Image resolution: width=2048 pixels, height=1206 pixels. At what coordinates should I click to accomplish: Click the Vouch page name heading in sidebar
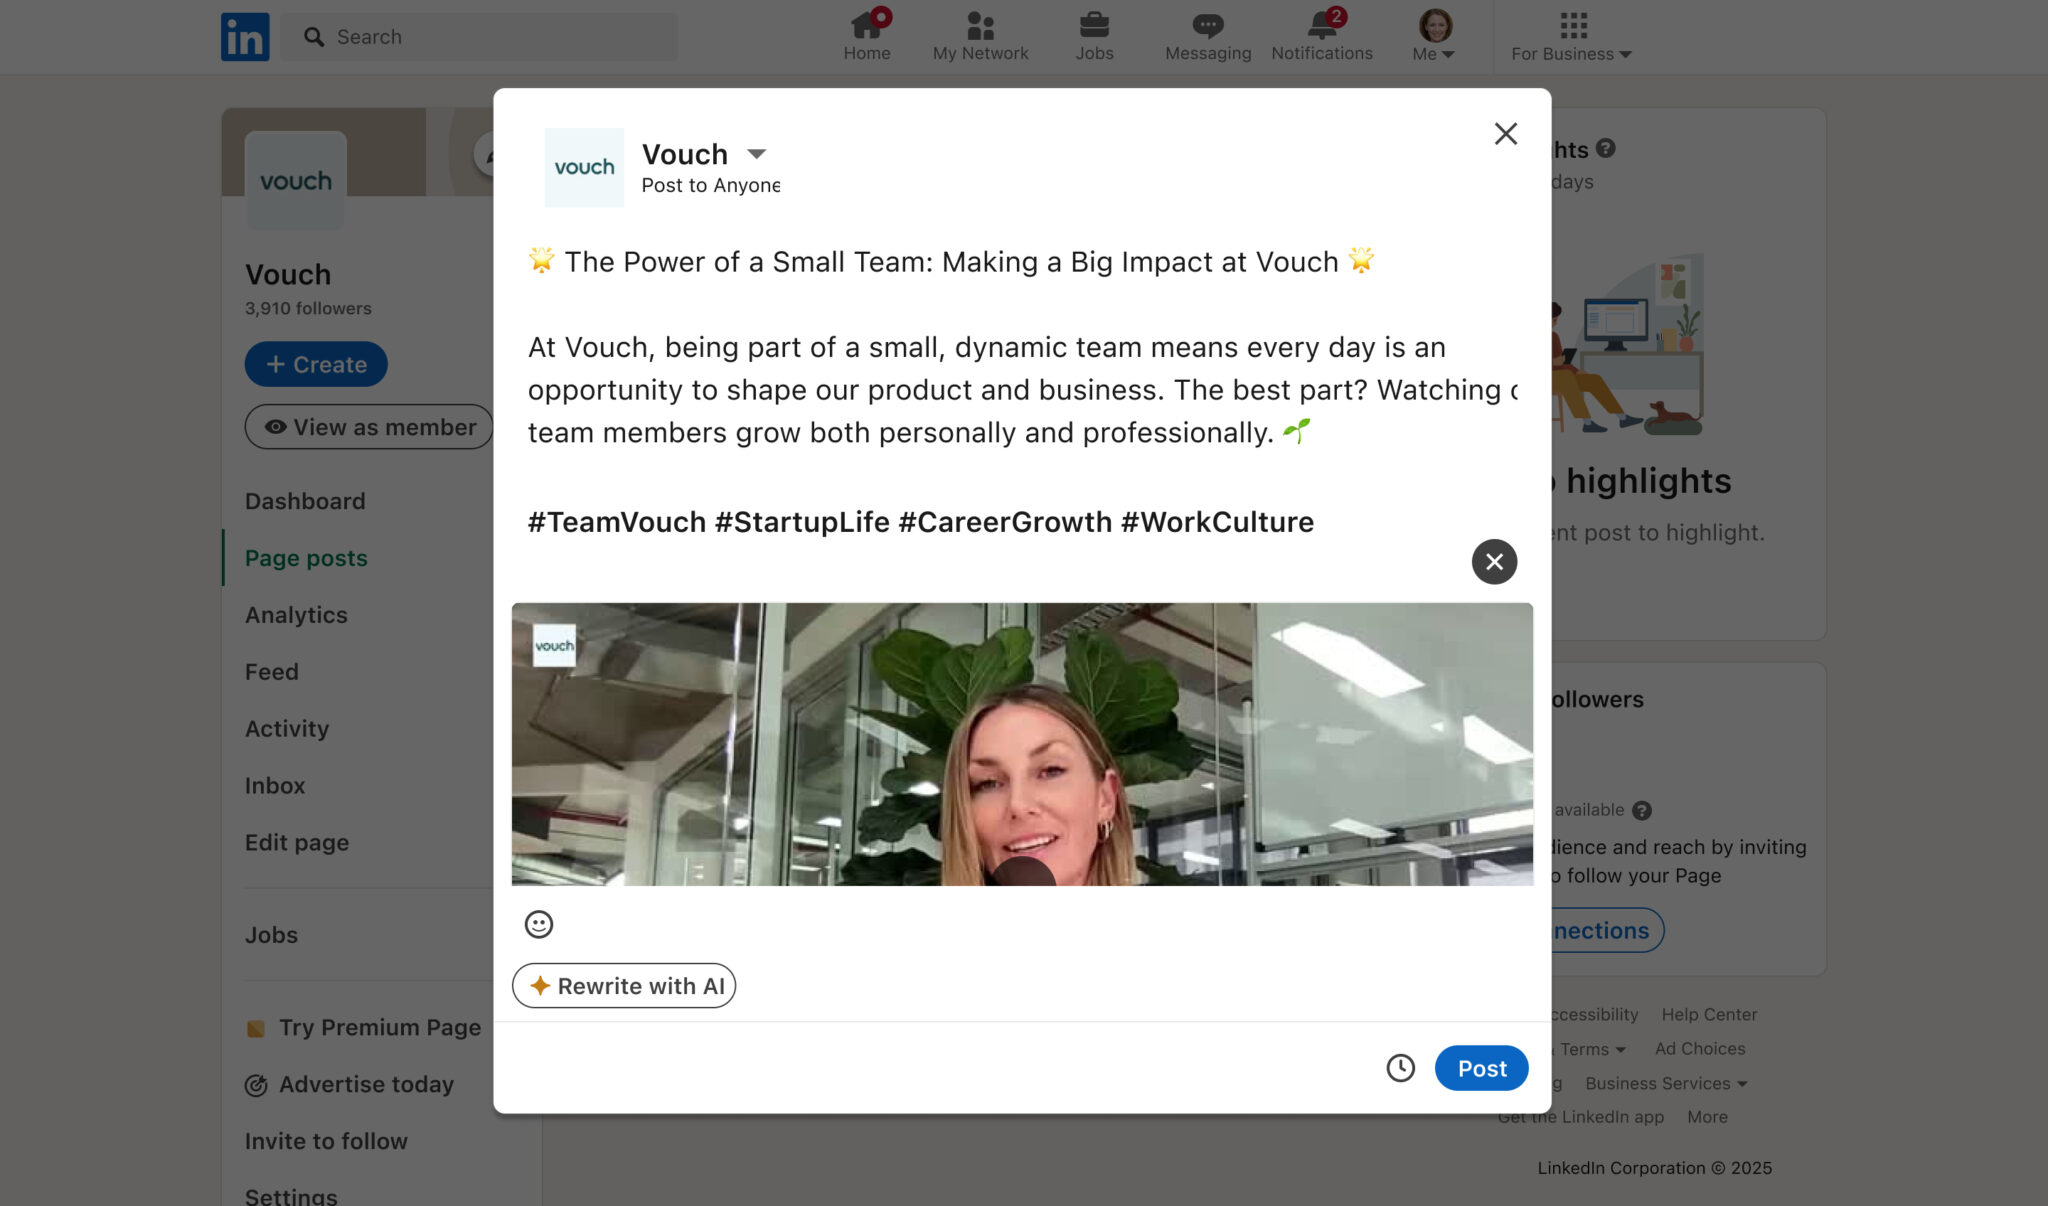(x=288, y=275)
